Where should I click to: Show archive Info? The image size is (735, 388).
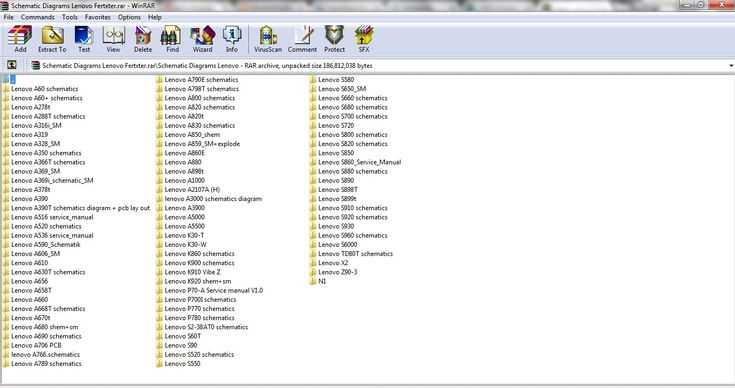pos(232,39)
